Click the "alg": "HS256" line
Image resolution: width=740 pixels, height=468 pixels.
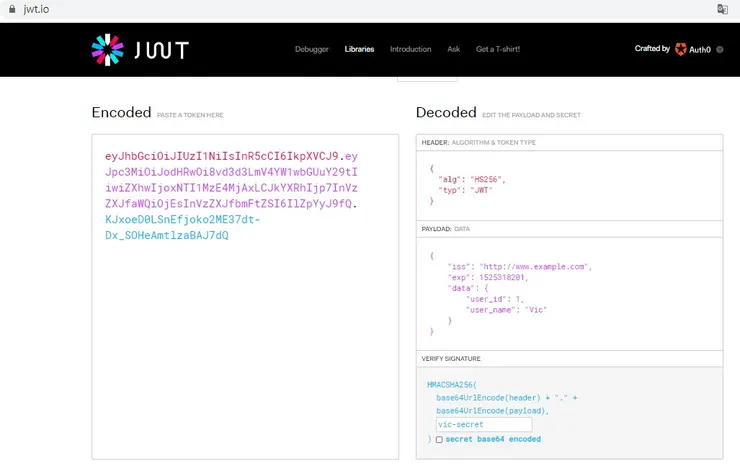point(472,180)
